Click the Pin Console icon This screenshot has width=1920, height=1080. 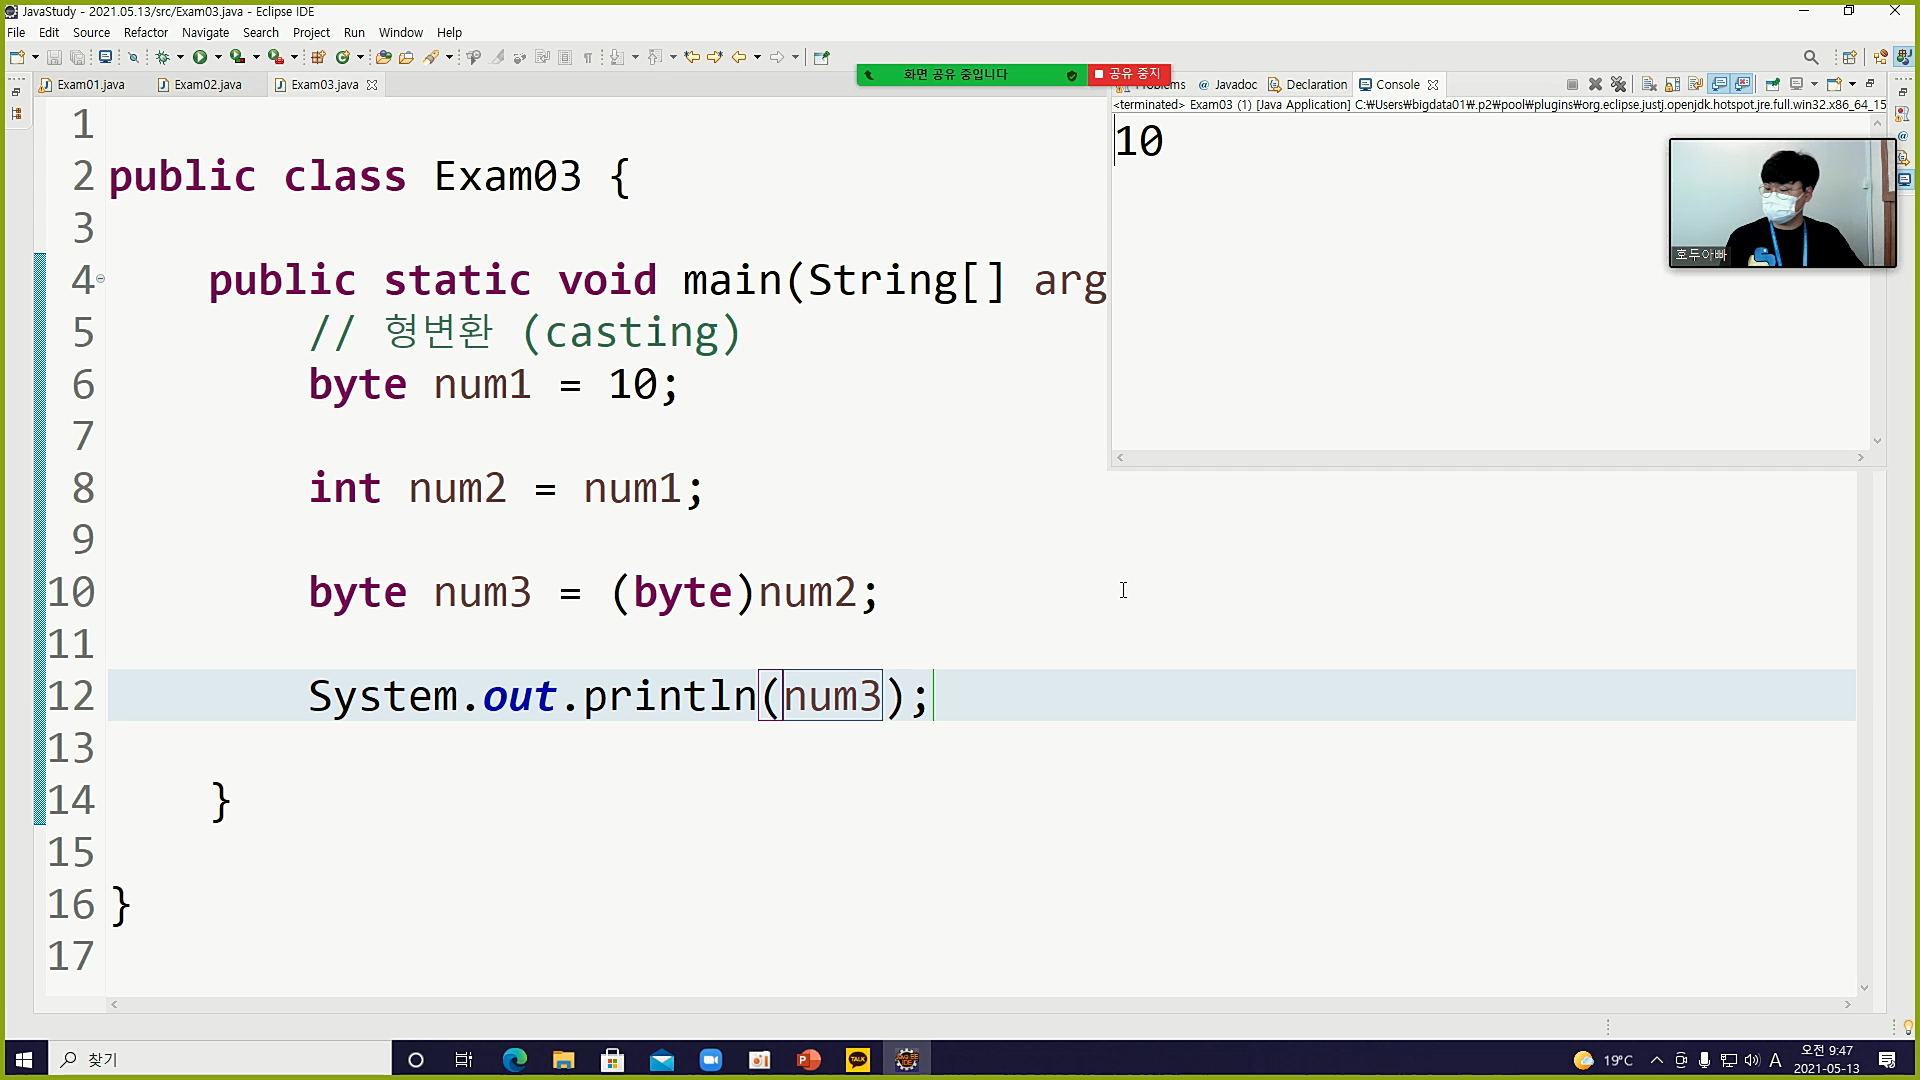pyautogui.click(x=1772, y=84)
